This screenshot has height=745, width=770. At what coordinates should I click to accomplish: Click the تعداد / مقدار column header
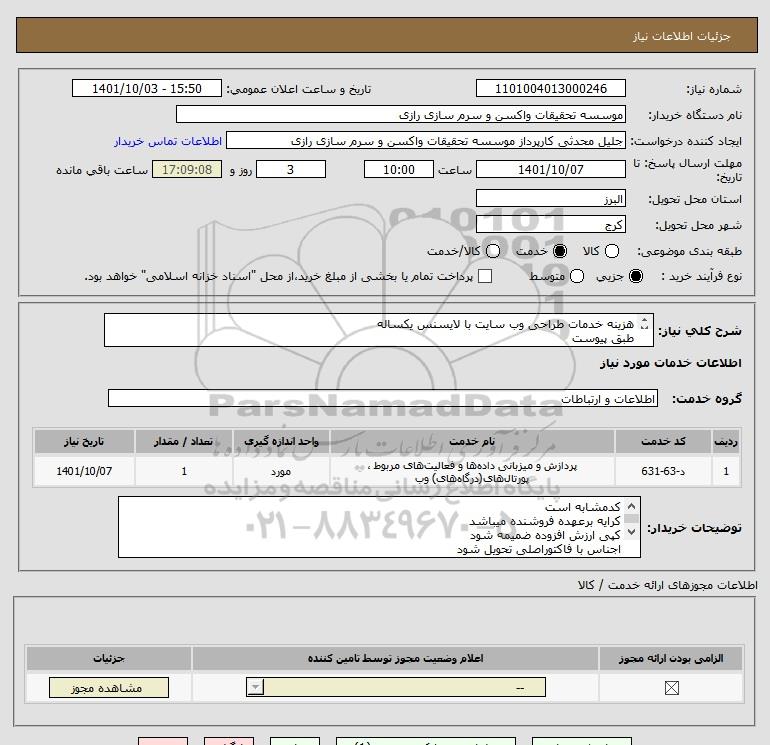pyautogui.click(x=184, y=441)
